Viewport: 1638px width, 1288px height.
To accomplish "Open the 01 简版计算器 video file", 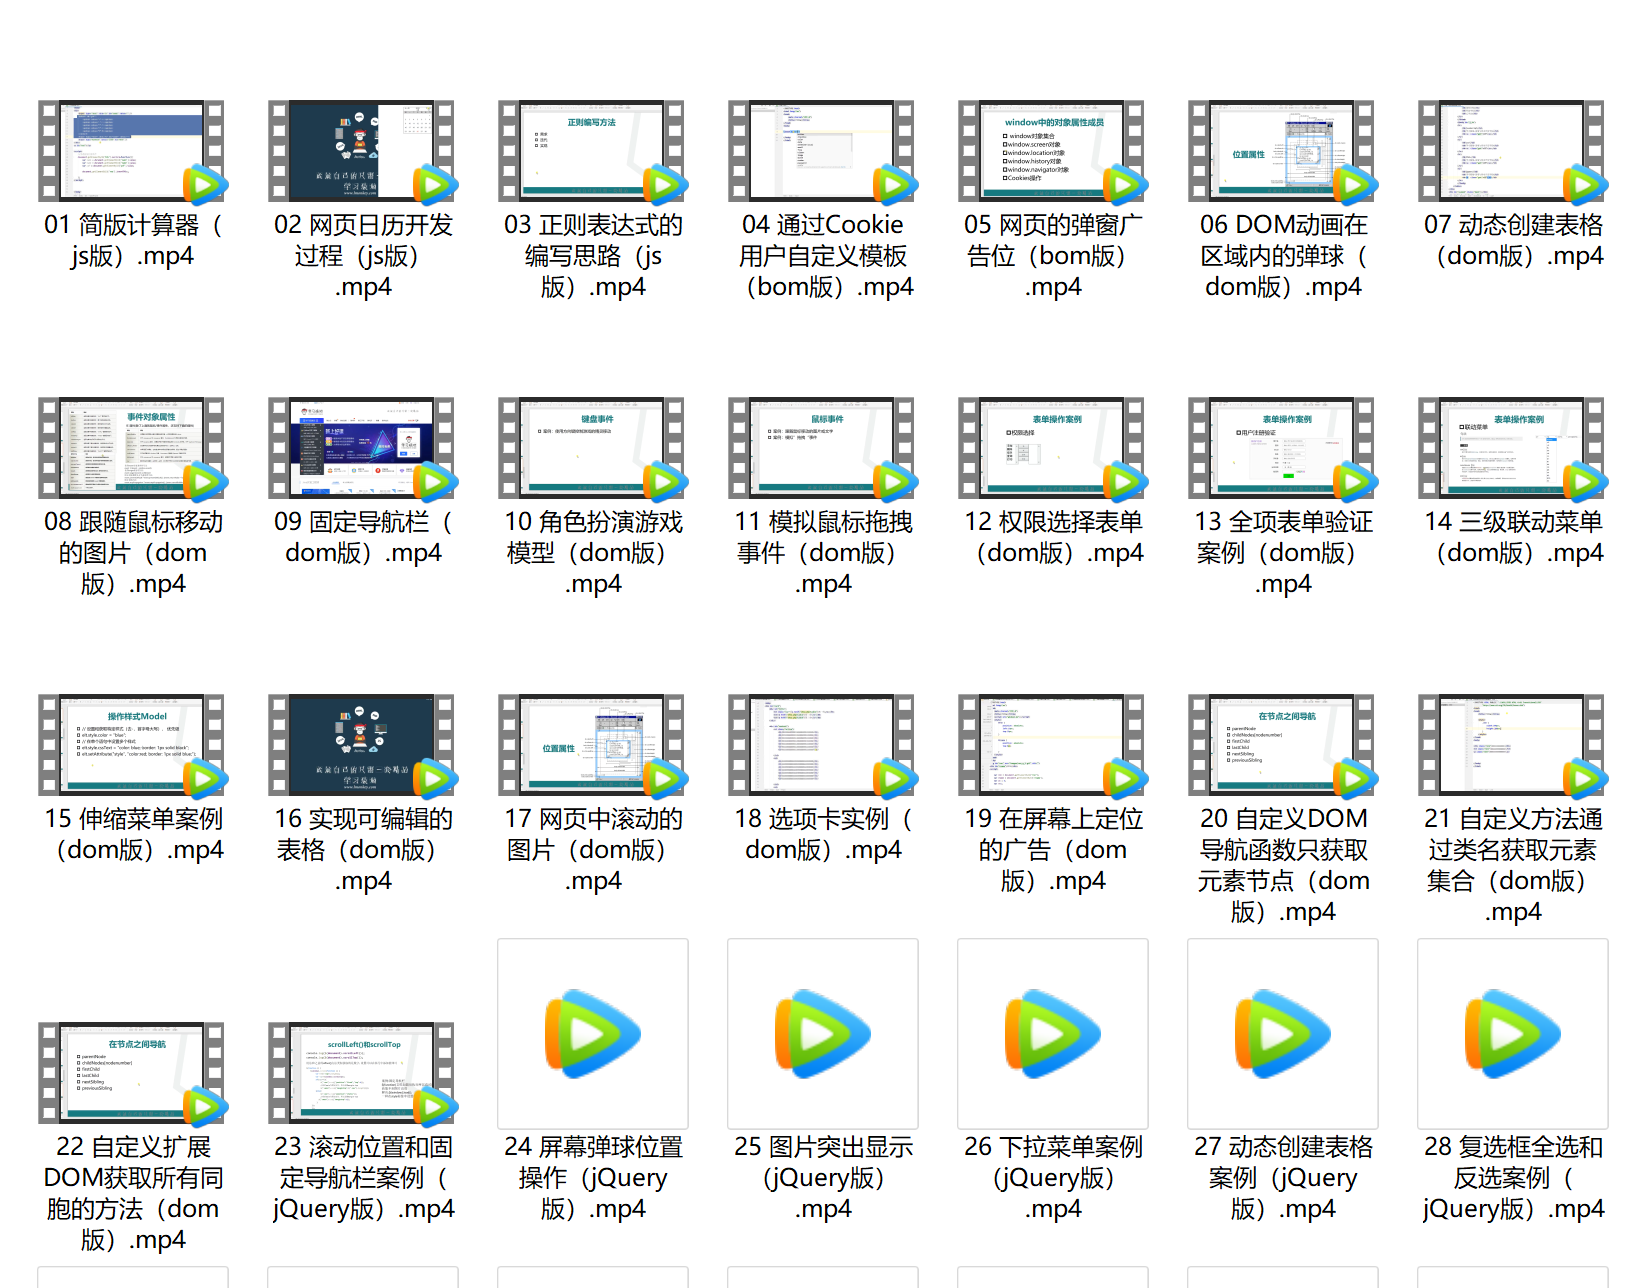I will pyautogui.click(x=131, y=151).
